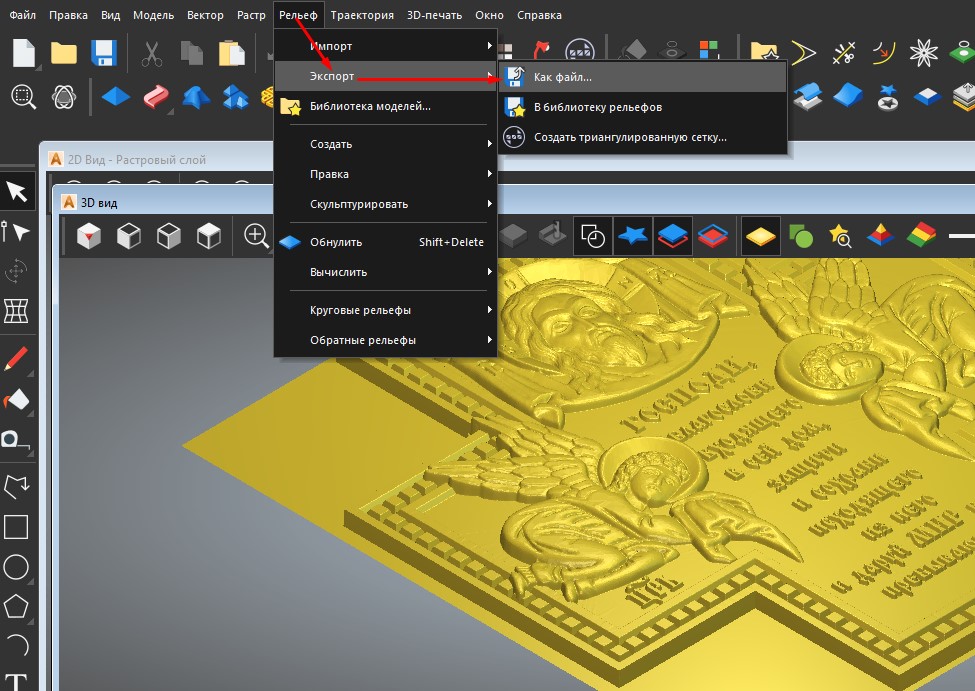This screenshot has width=975, height=691.
Task: Create a new file with the blank page icon
Action: pos(24,53)
